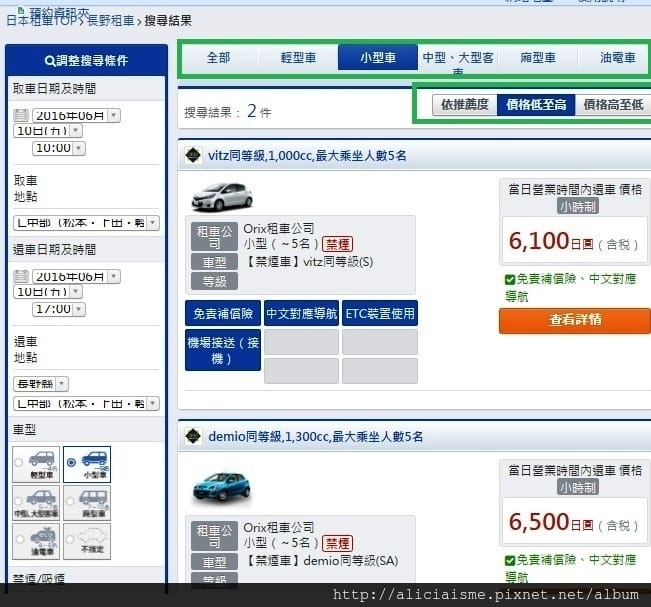Switch to the 中型、大型客車 tab
The width and height of the screenshot is (651, 607).
click(458, 58)
